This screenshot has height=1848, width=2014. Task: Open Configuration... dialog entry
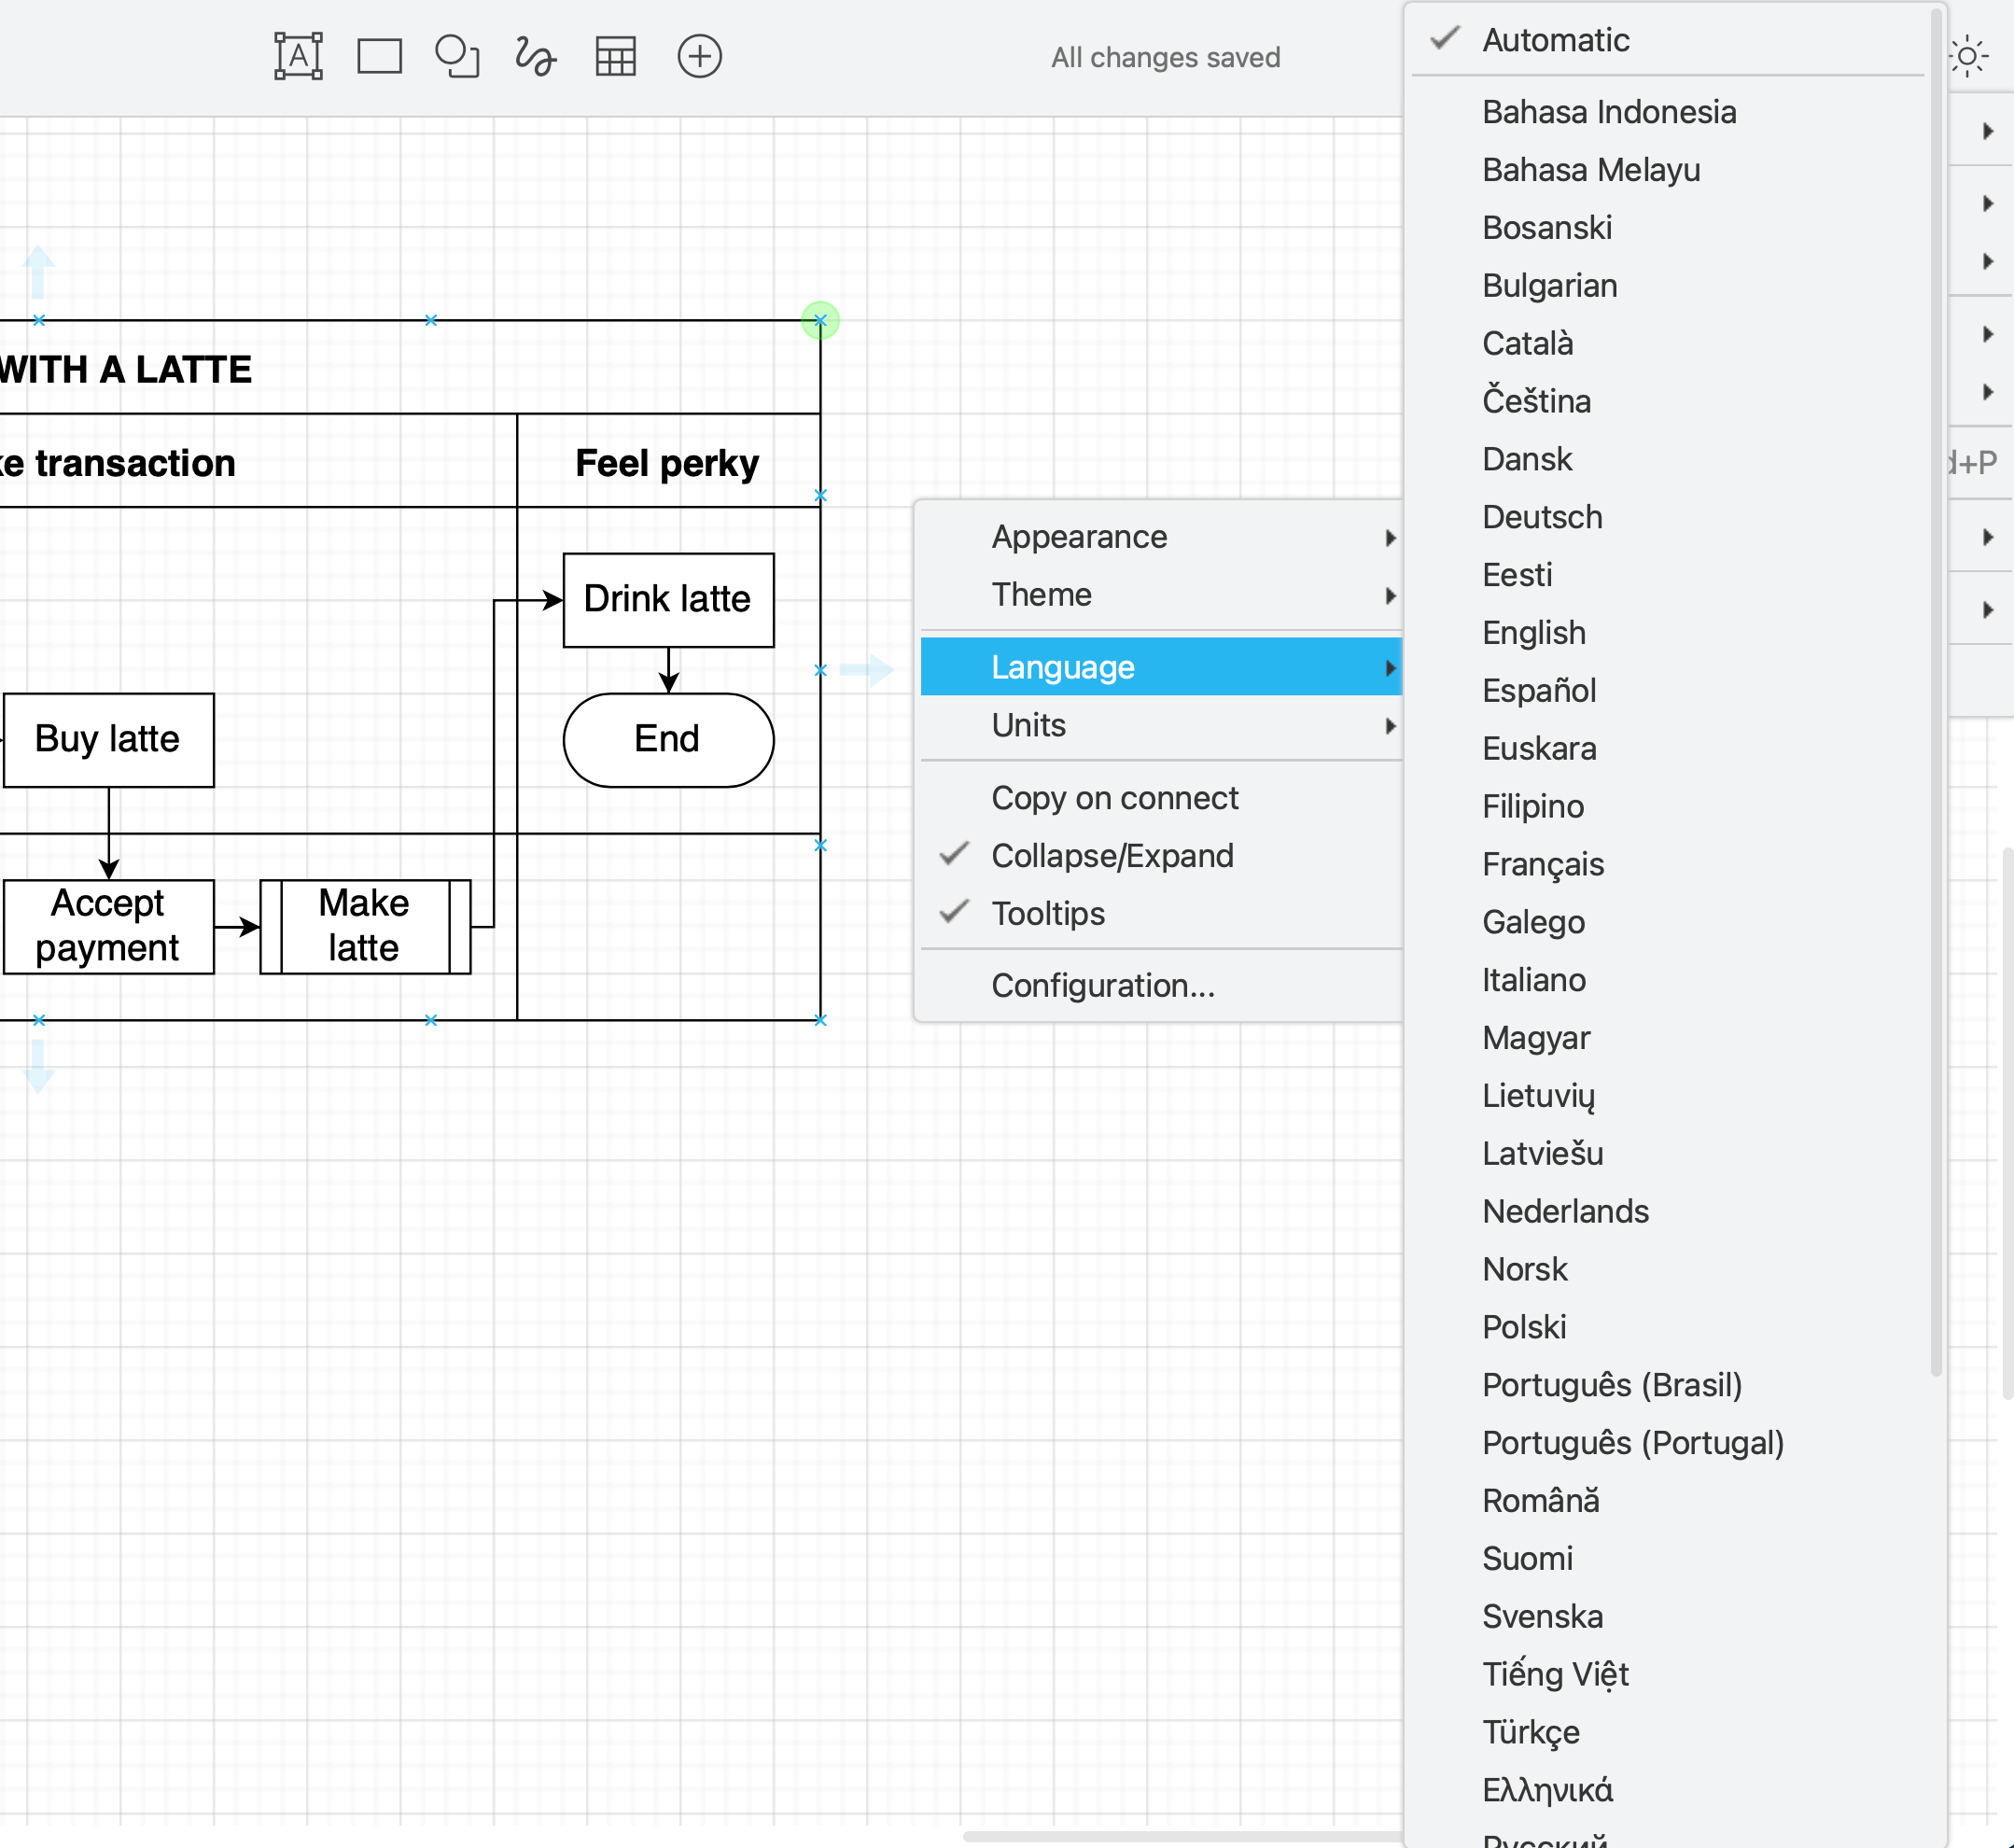click(x=1103, y=986)
